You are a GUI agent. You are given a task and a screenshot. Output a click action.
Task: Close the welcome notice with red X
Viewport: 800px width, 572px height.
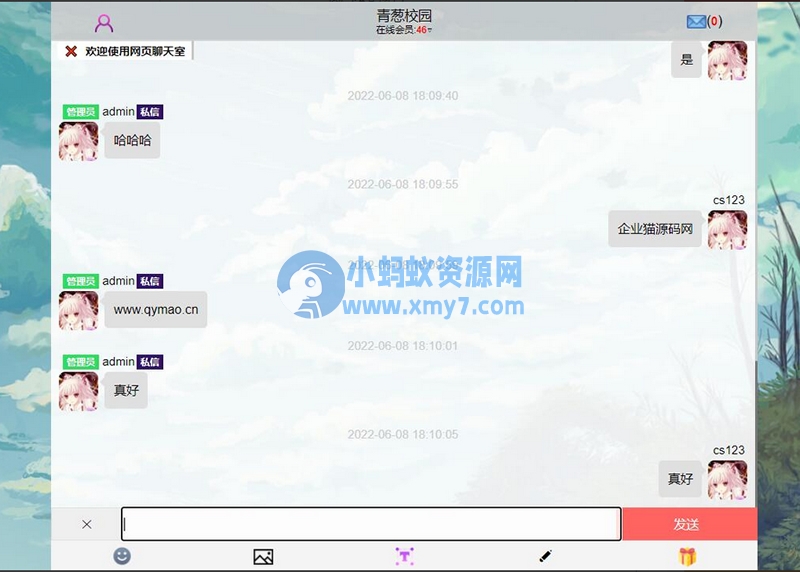(71, 51)
